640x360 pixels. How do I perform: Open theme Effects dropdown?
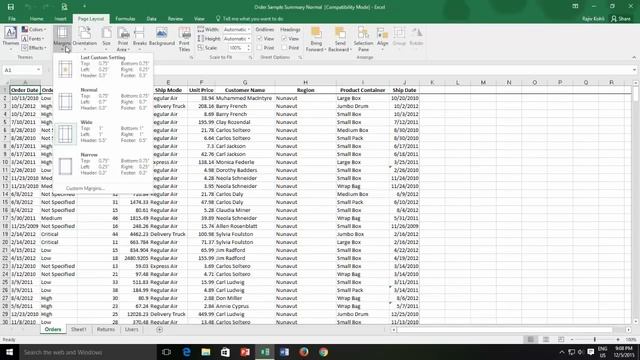[34, 48]
